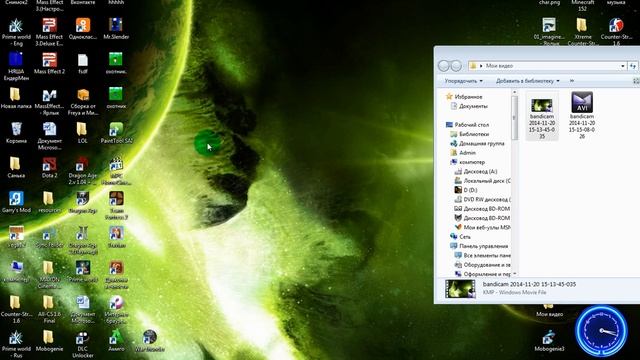This screenshot has width=640, height=360.
Task: Open the Упорядочить dropdown menu in Explorer
Action: click(x=463, y=81)
